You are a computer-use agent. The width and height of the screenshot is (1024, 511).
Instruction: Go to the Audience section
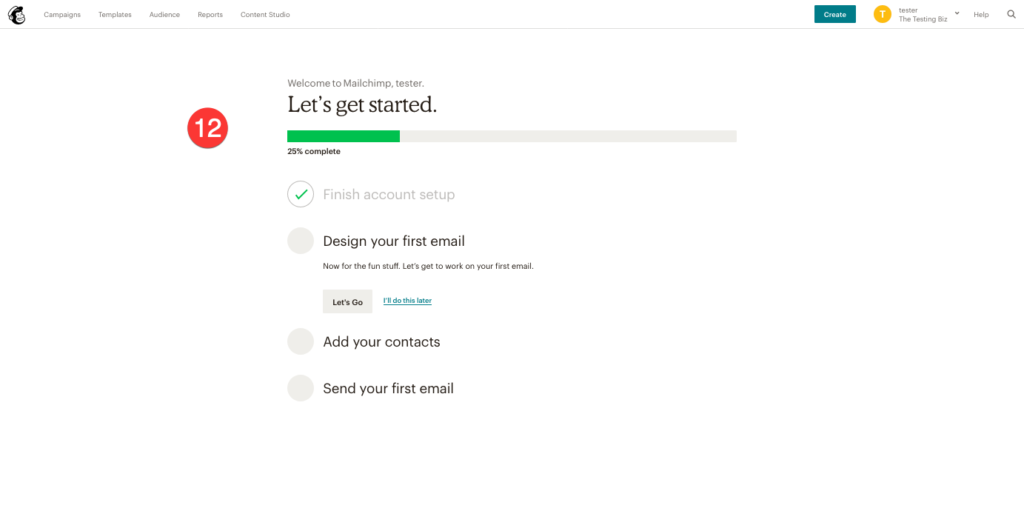[164, 15]
